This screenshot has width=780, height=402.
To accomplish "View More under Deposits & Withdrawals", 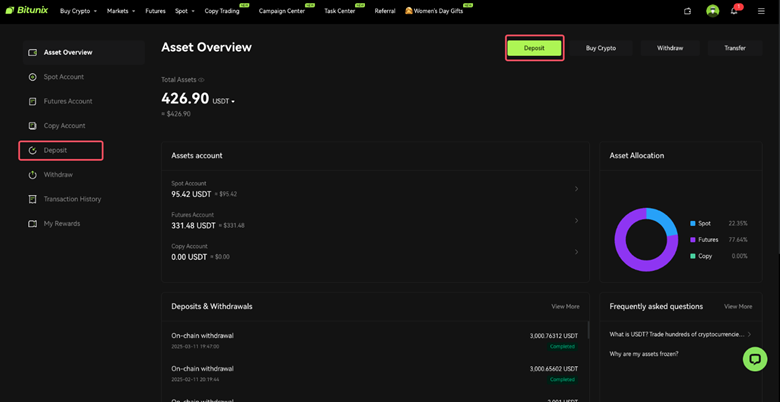I will [565, 306].
